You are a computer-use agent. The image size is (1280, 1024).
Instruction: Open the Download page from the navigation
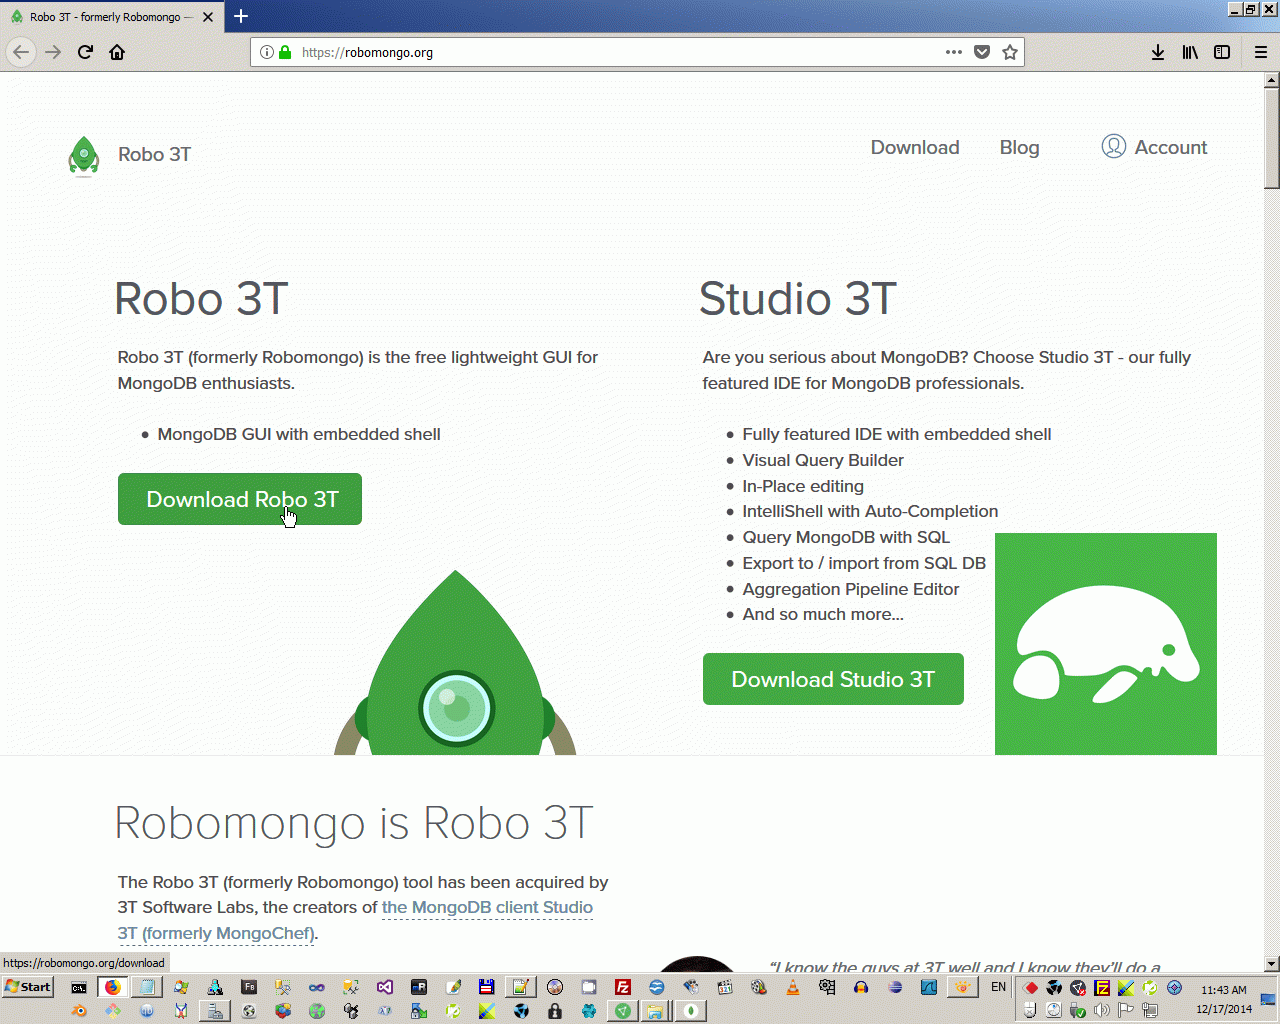[x=915, y=148]
